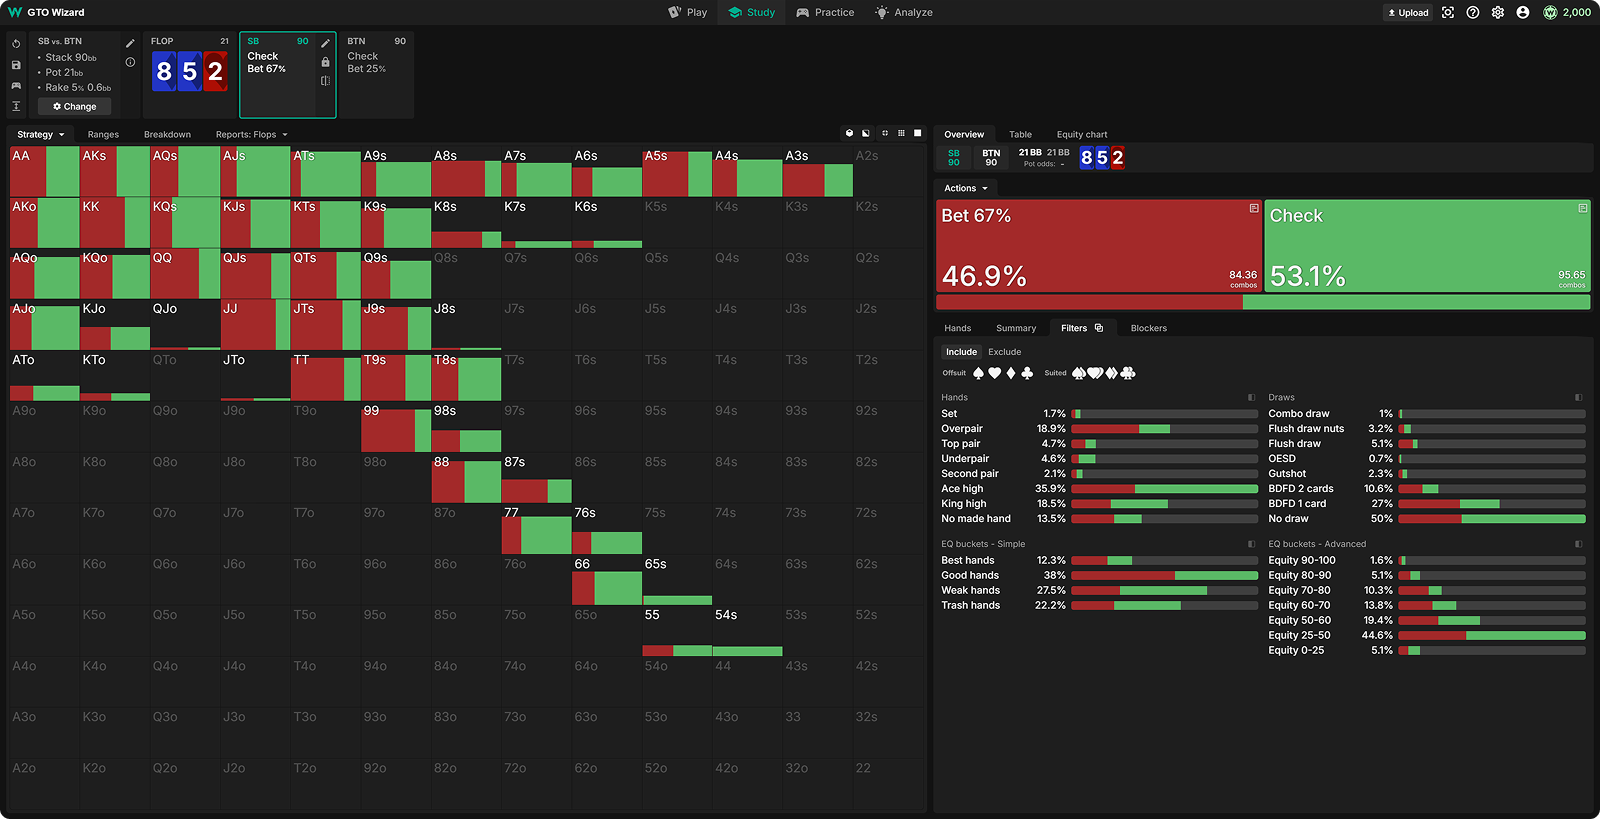Click the info icon under SB vs. BTN

click(x=130, y=62)
